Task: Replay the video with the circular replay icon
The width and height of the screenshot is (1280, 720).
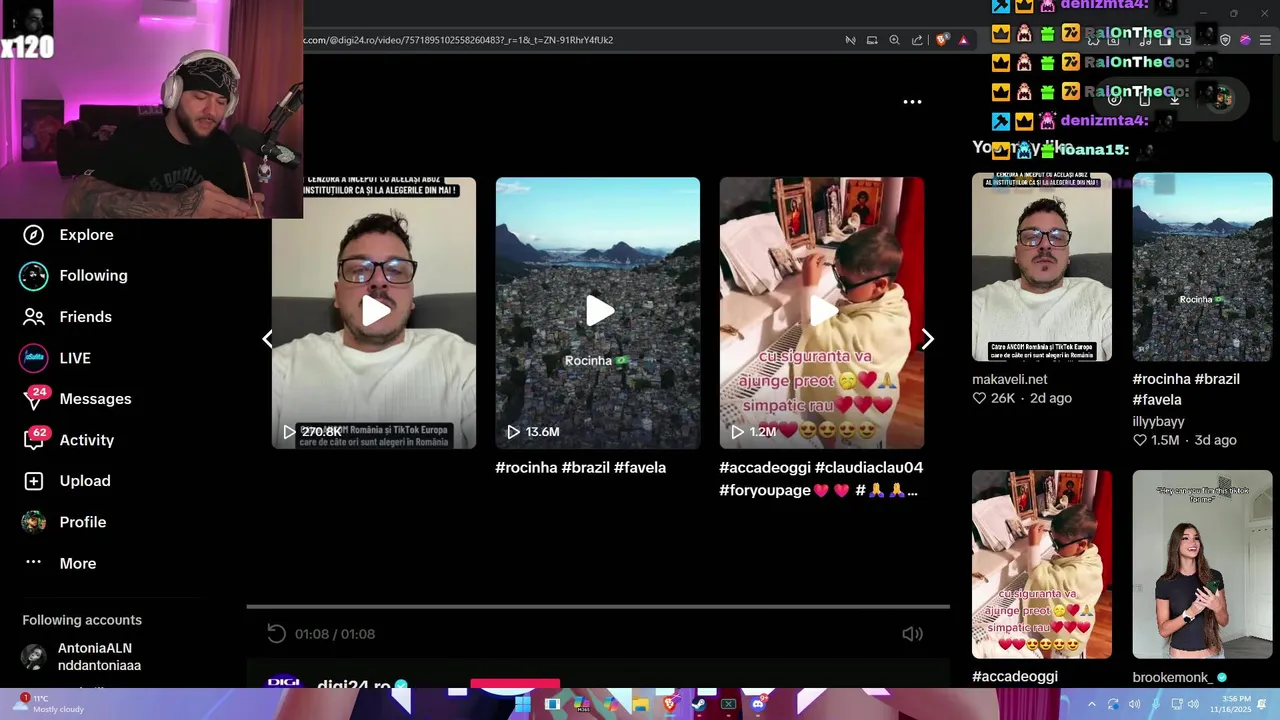Action: [x=276, y=633]
